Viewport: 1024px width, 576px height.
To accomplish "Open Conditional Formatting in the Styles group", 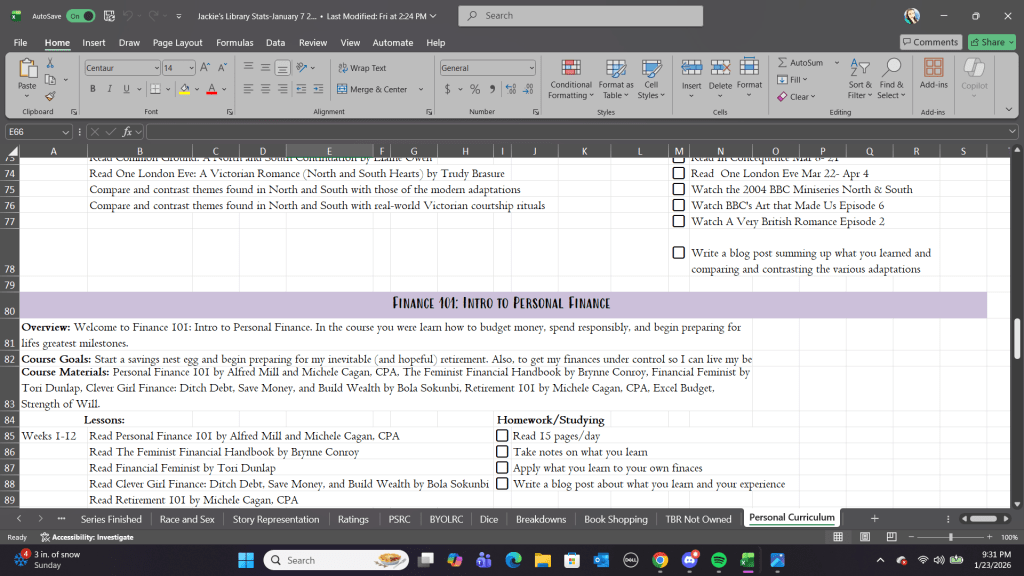I will (x=571, y=77).
